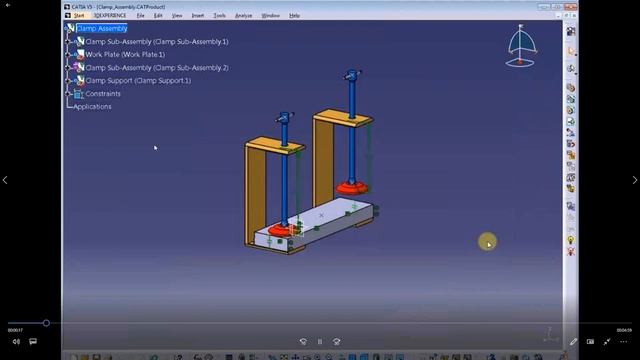Click the Clamp Support part icon
The width and height of the screenshot is (640, 360).
[79, 81]
